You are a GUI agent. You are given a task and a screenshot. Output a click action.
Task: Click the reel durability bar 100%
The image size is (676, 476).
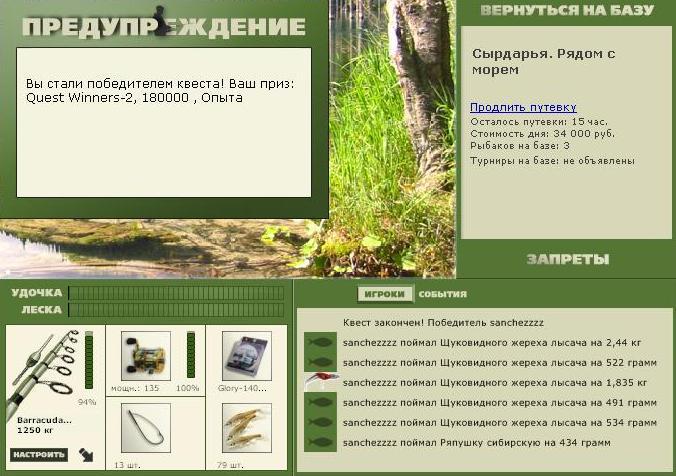(191, 355)
